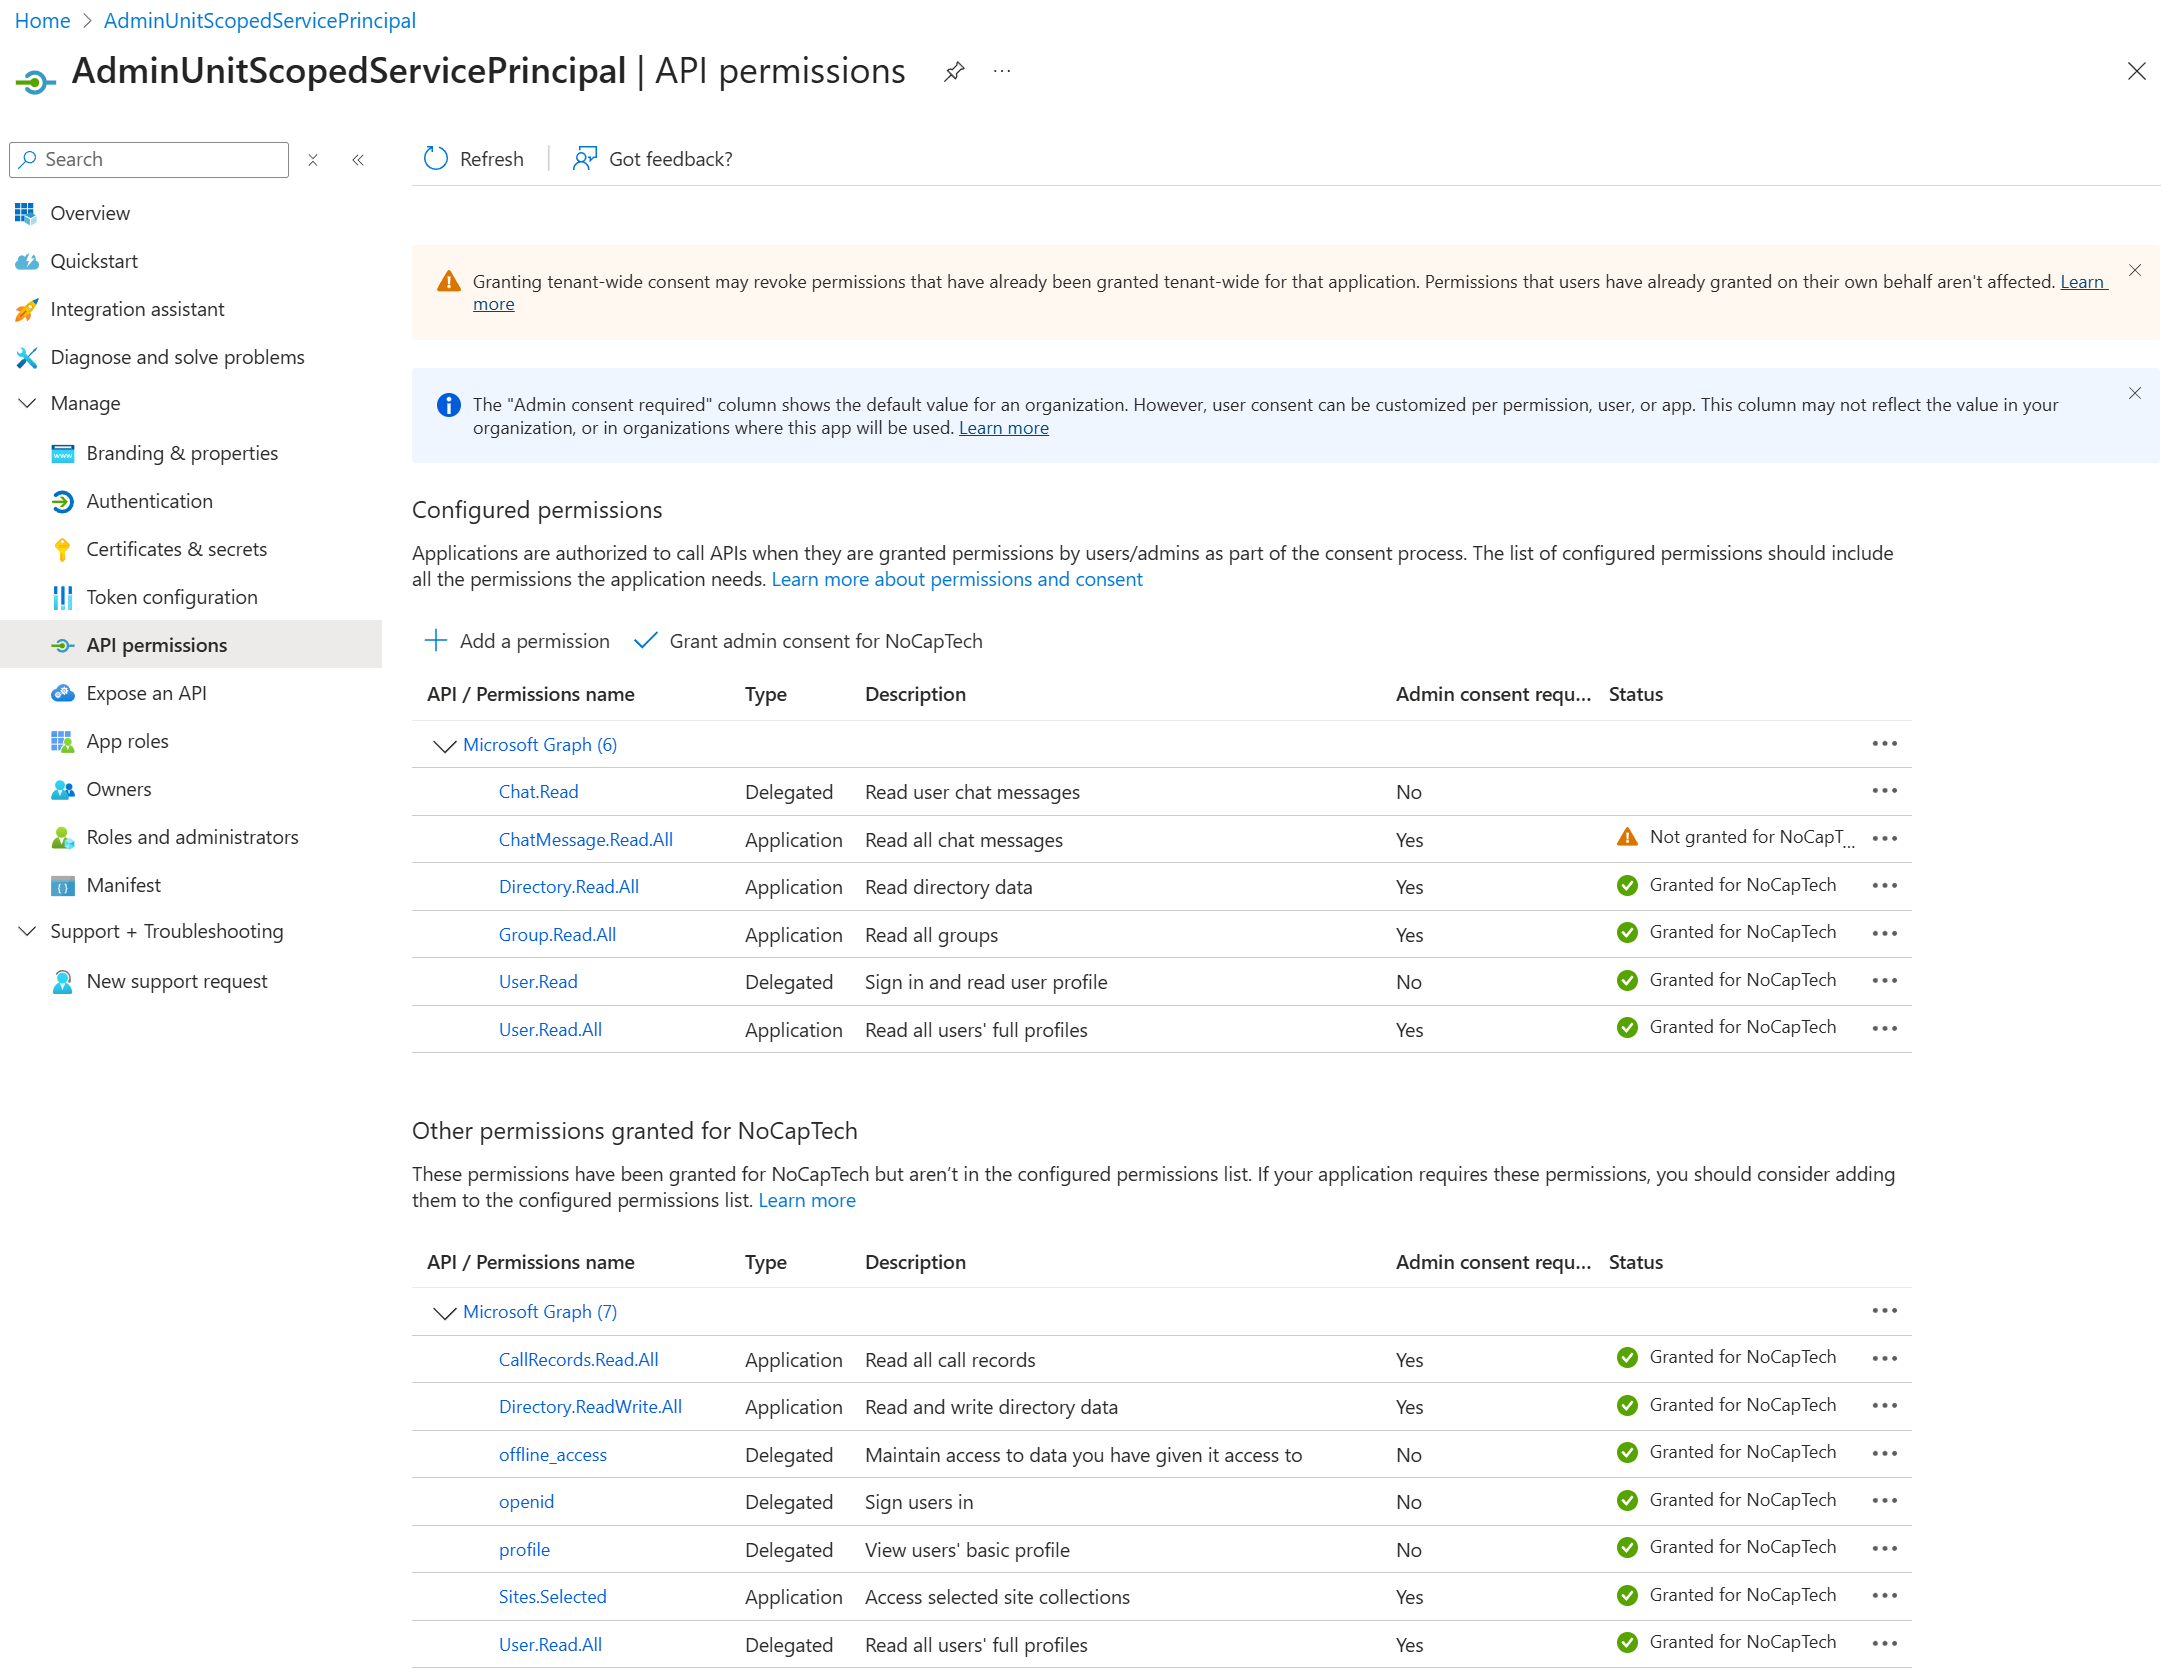Open ellipsis menu for Chat.Read row
Viewport: 2168px width, 1673px height.
click(x=1885, y=791)
